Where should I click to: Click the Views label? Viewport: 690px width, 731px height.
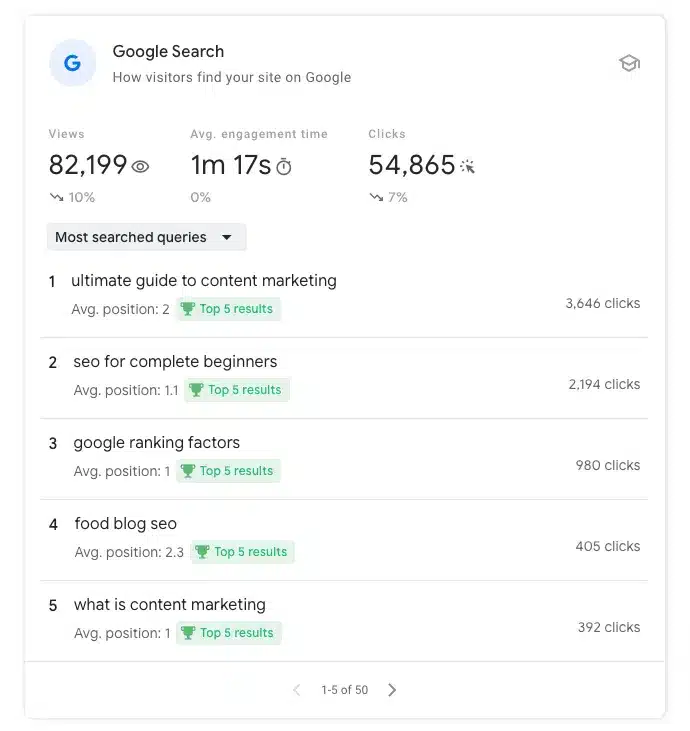[67, 134]
